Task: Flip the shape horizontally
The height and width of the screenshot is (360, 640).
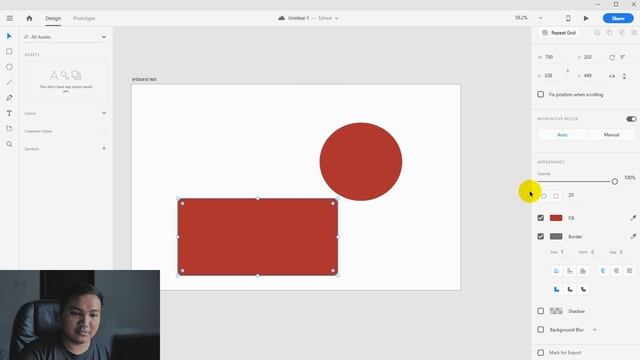Action: pyautogui.click(x=612, y=76)
